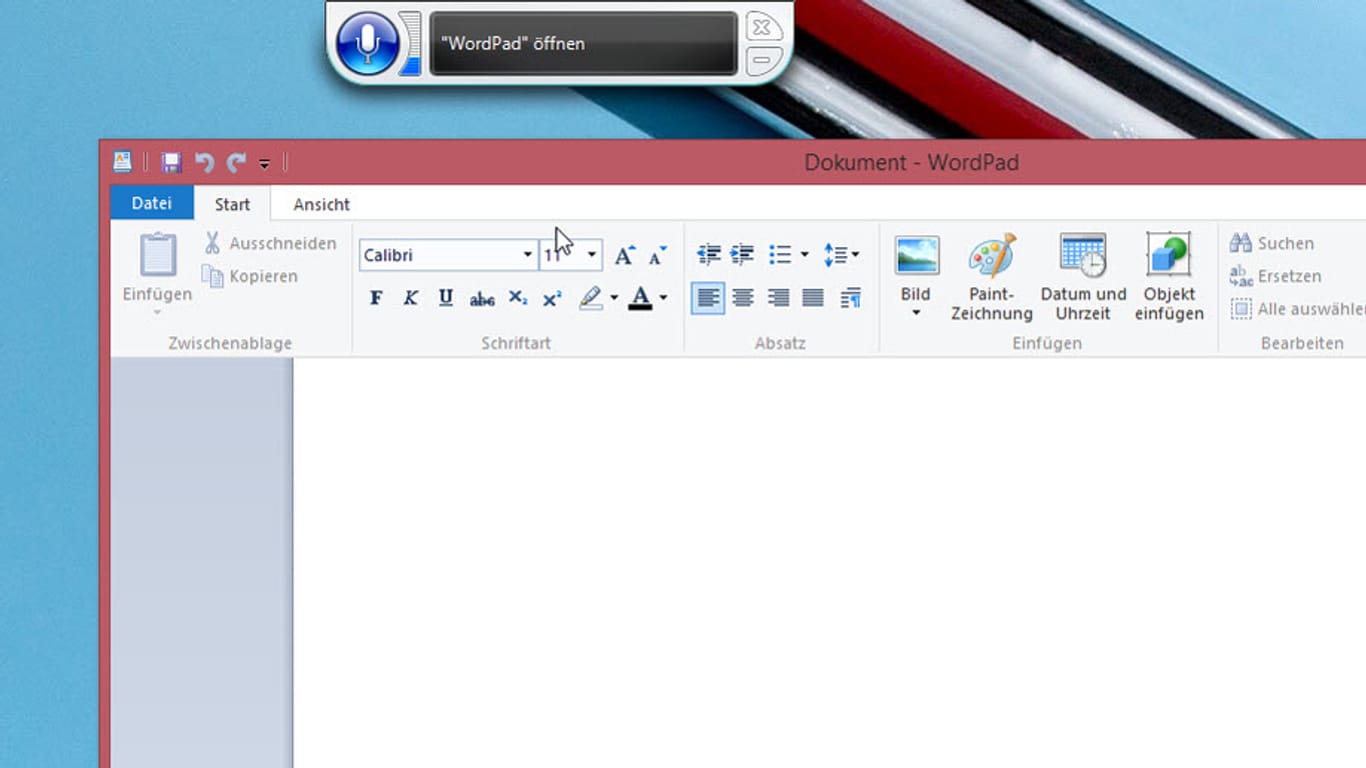Increase paragraph indent
Screen dimensions: 1366x768
click(x=742, y=255)
